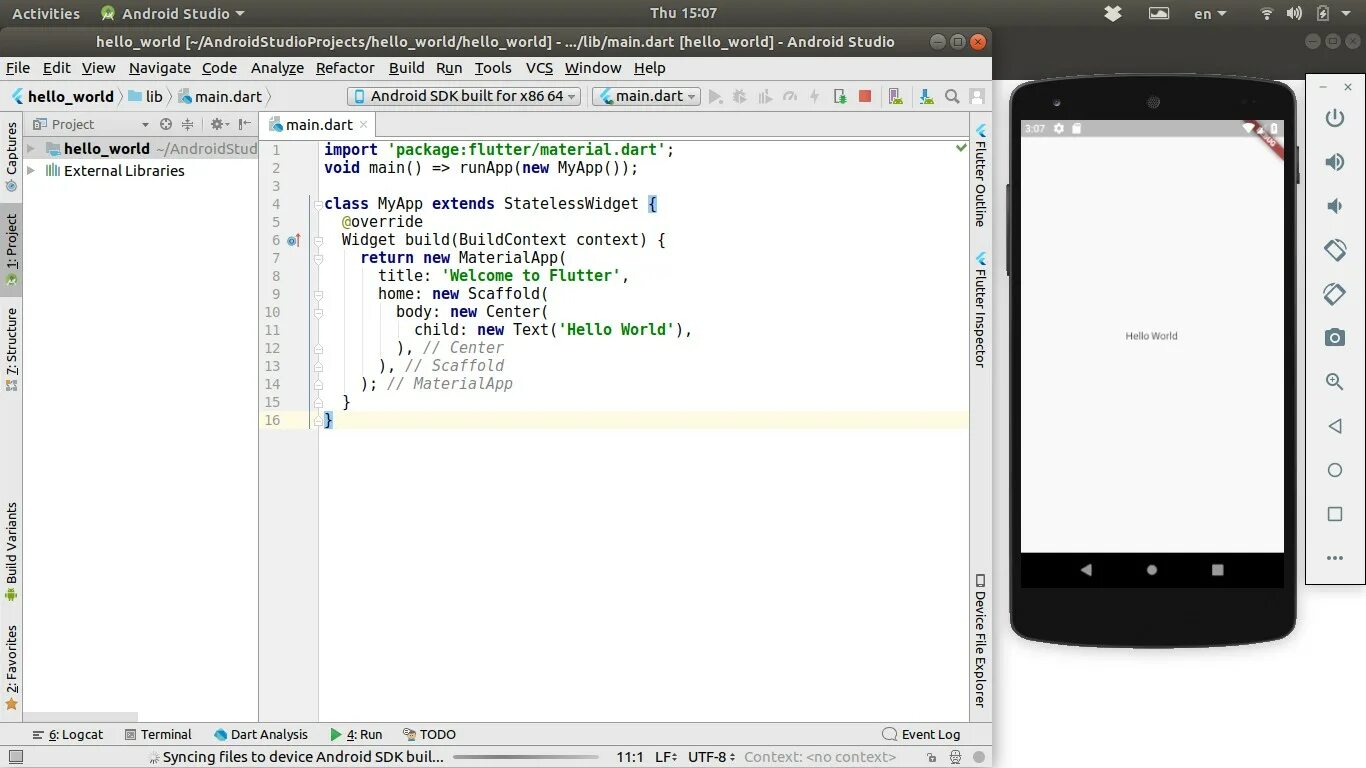Image resolution: width=1366 pixels, height=768 pixels.
Task: Select the main.dart editor tab
Action: (318, 125)
